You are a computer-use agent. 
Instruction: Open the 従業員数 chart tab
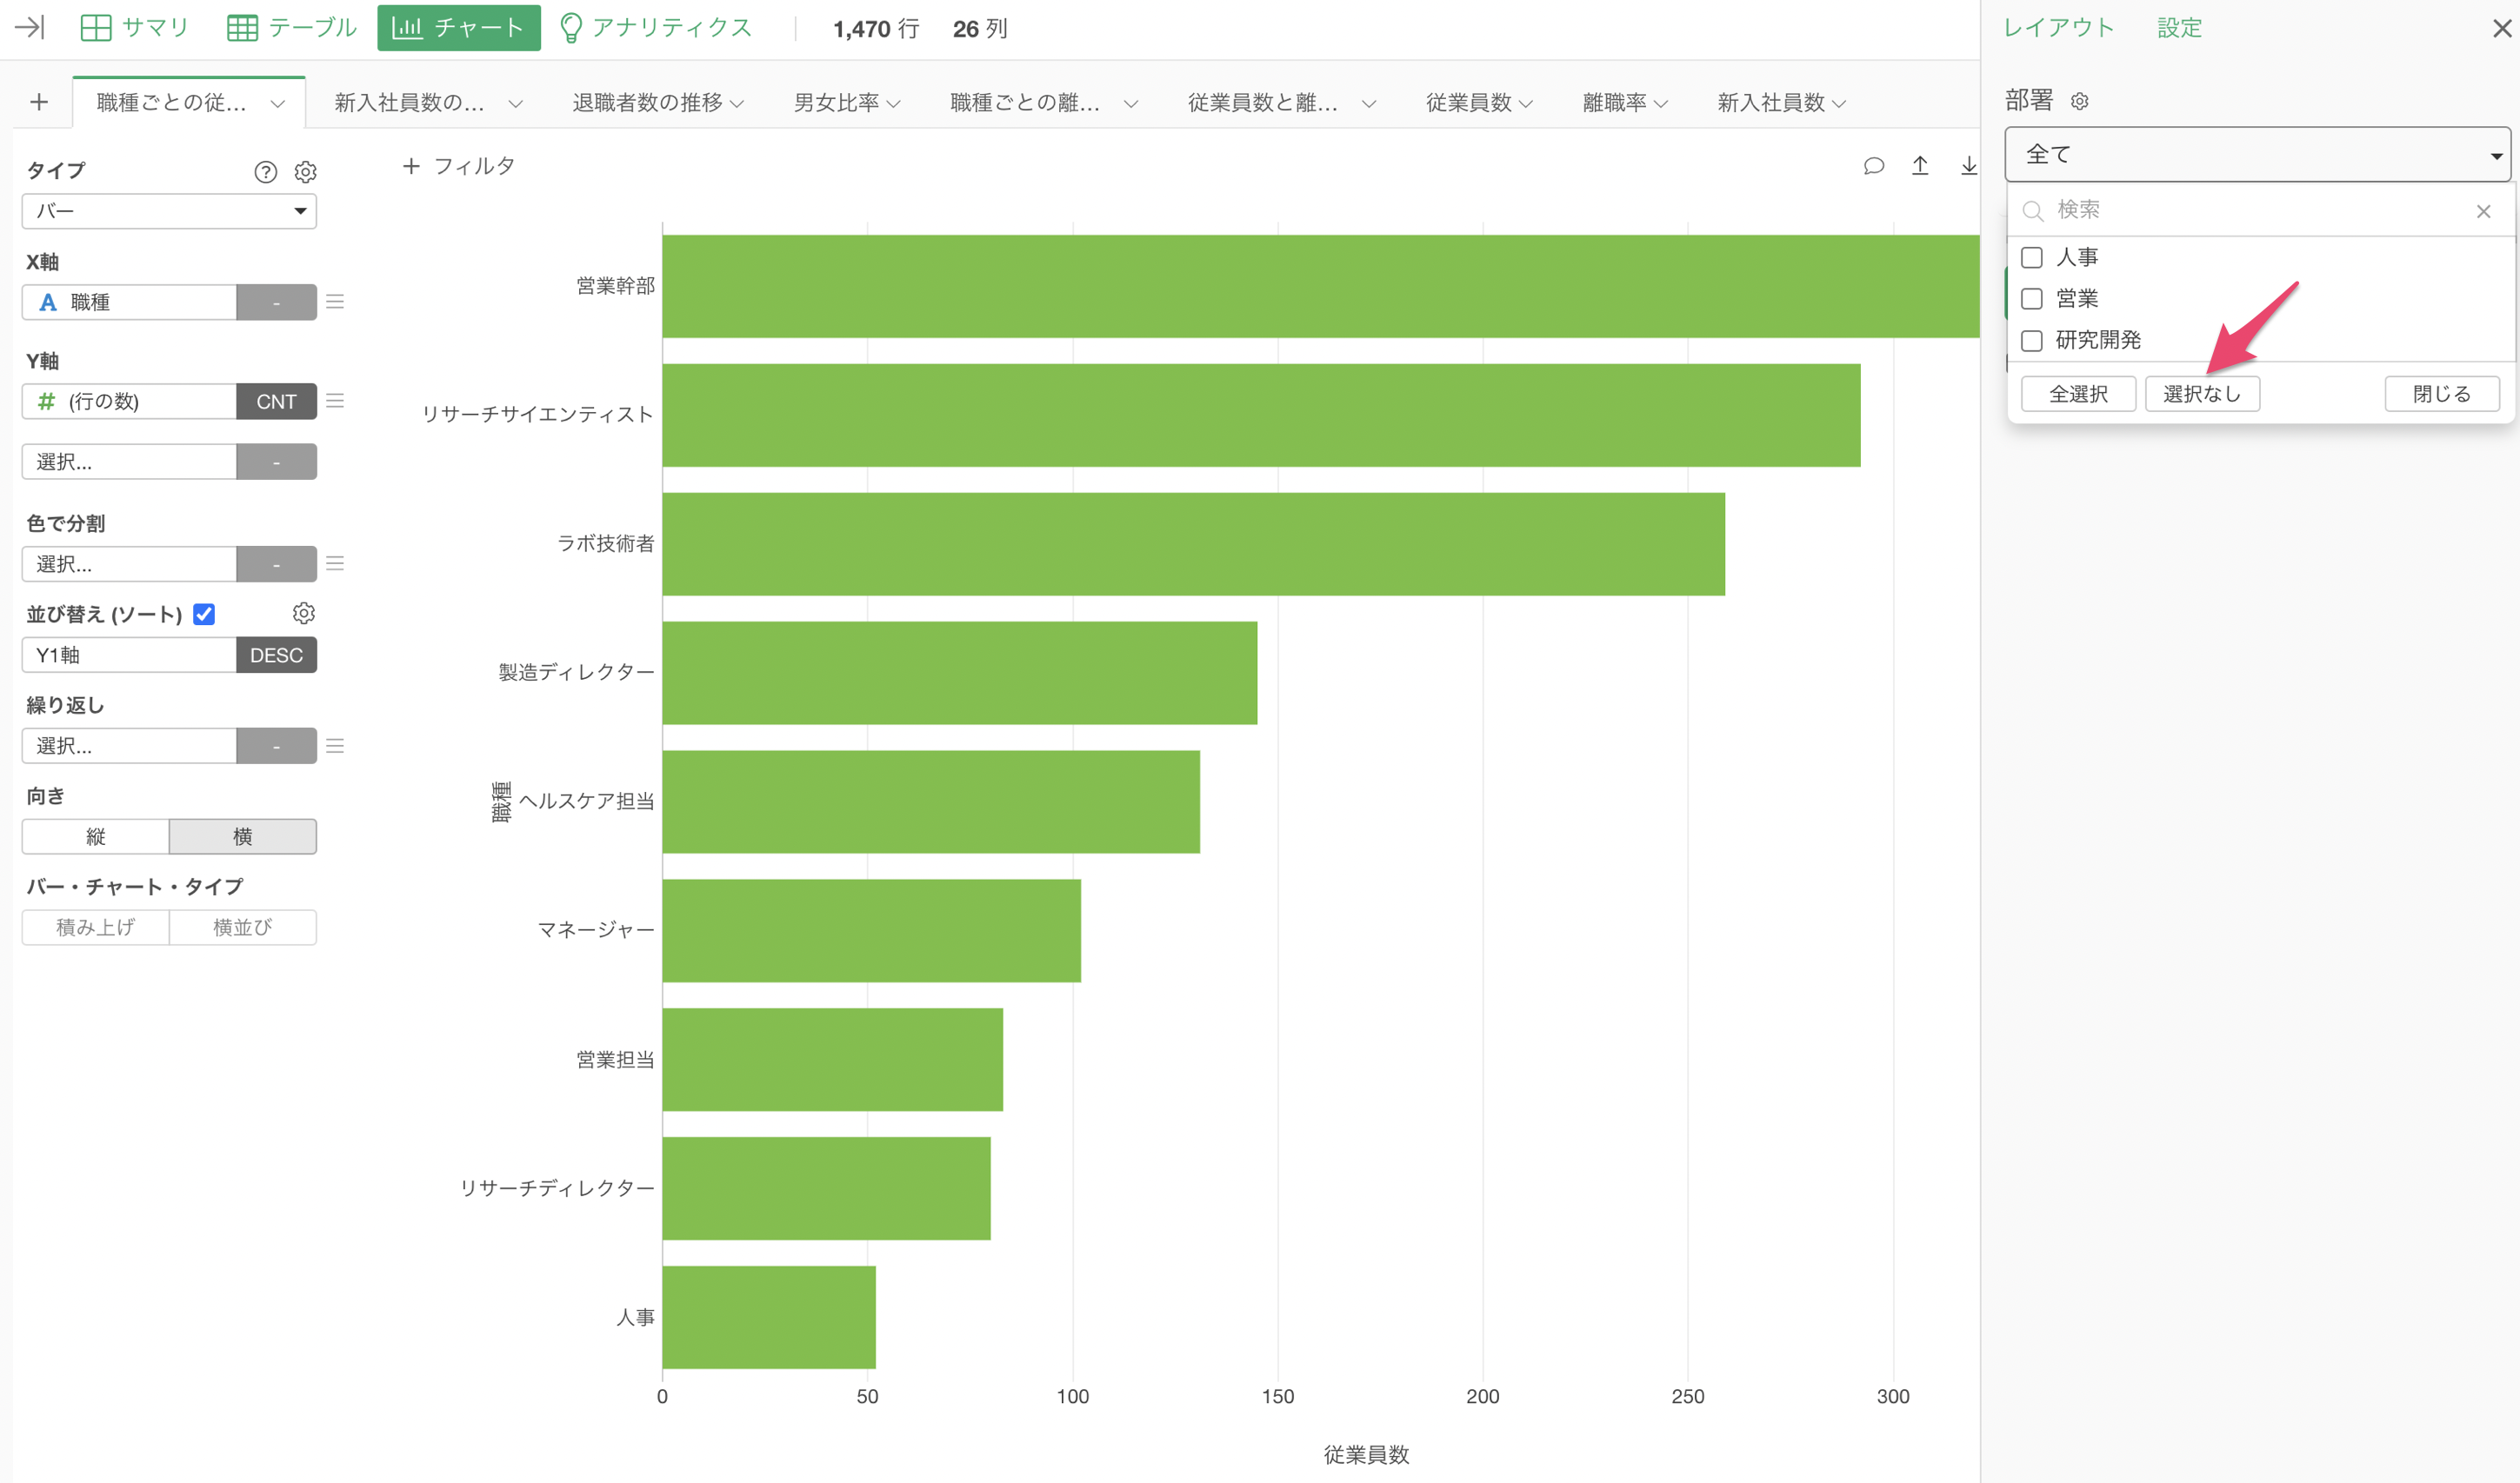pos(1468,102)
